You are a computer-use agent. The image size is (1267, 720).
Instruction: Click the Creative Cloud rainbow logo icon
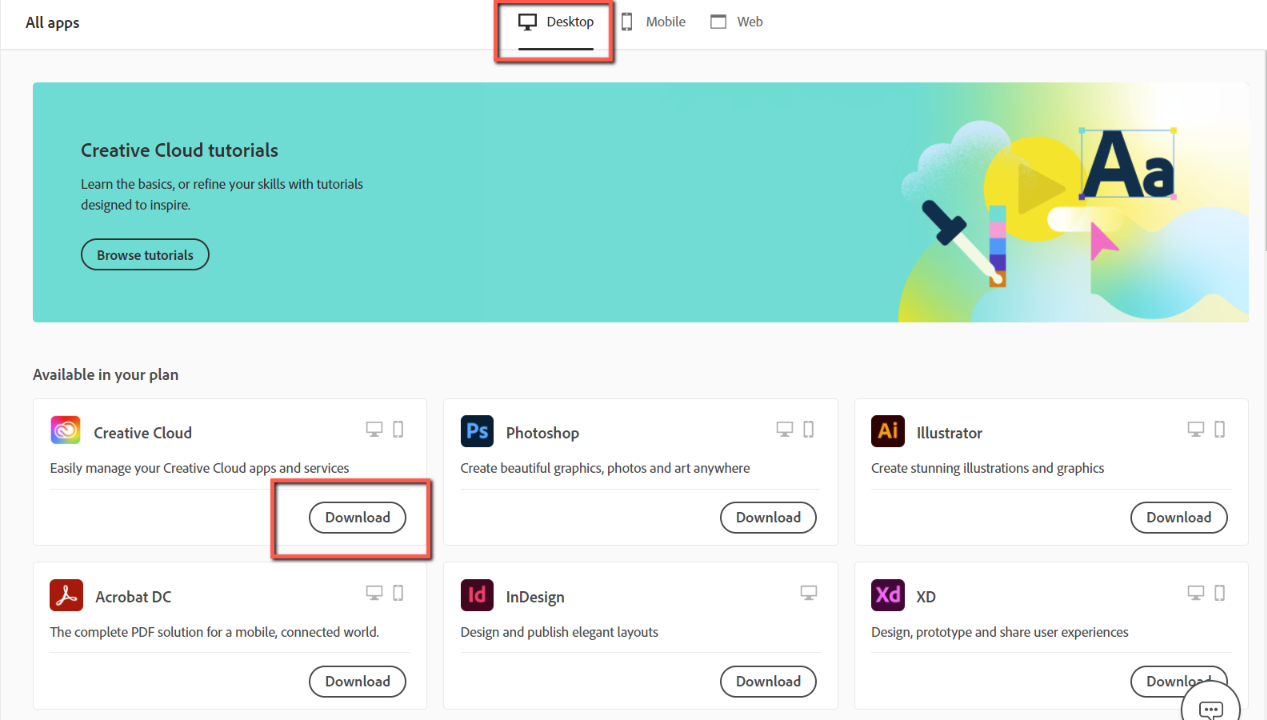65,431
